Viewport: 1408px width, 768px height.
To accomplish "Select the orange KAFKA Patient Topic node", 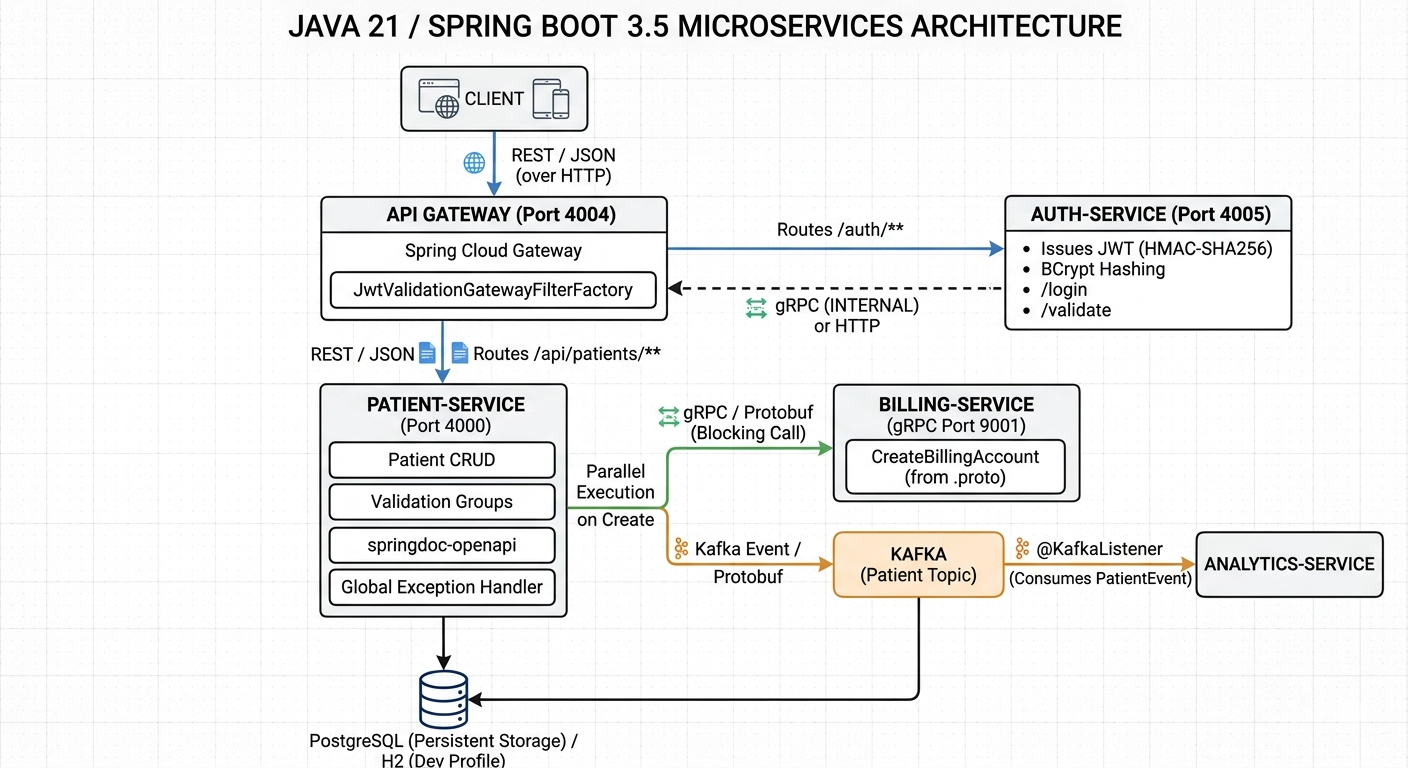I will (918, 565).
